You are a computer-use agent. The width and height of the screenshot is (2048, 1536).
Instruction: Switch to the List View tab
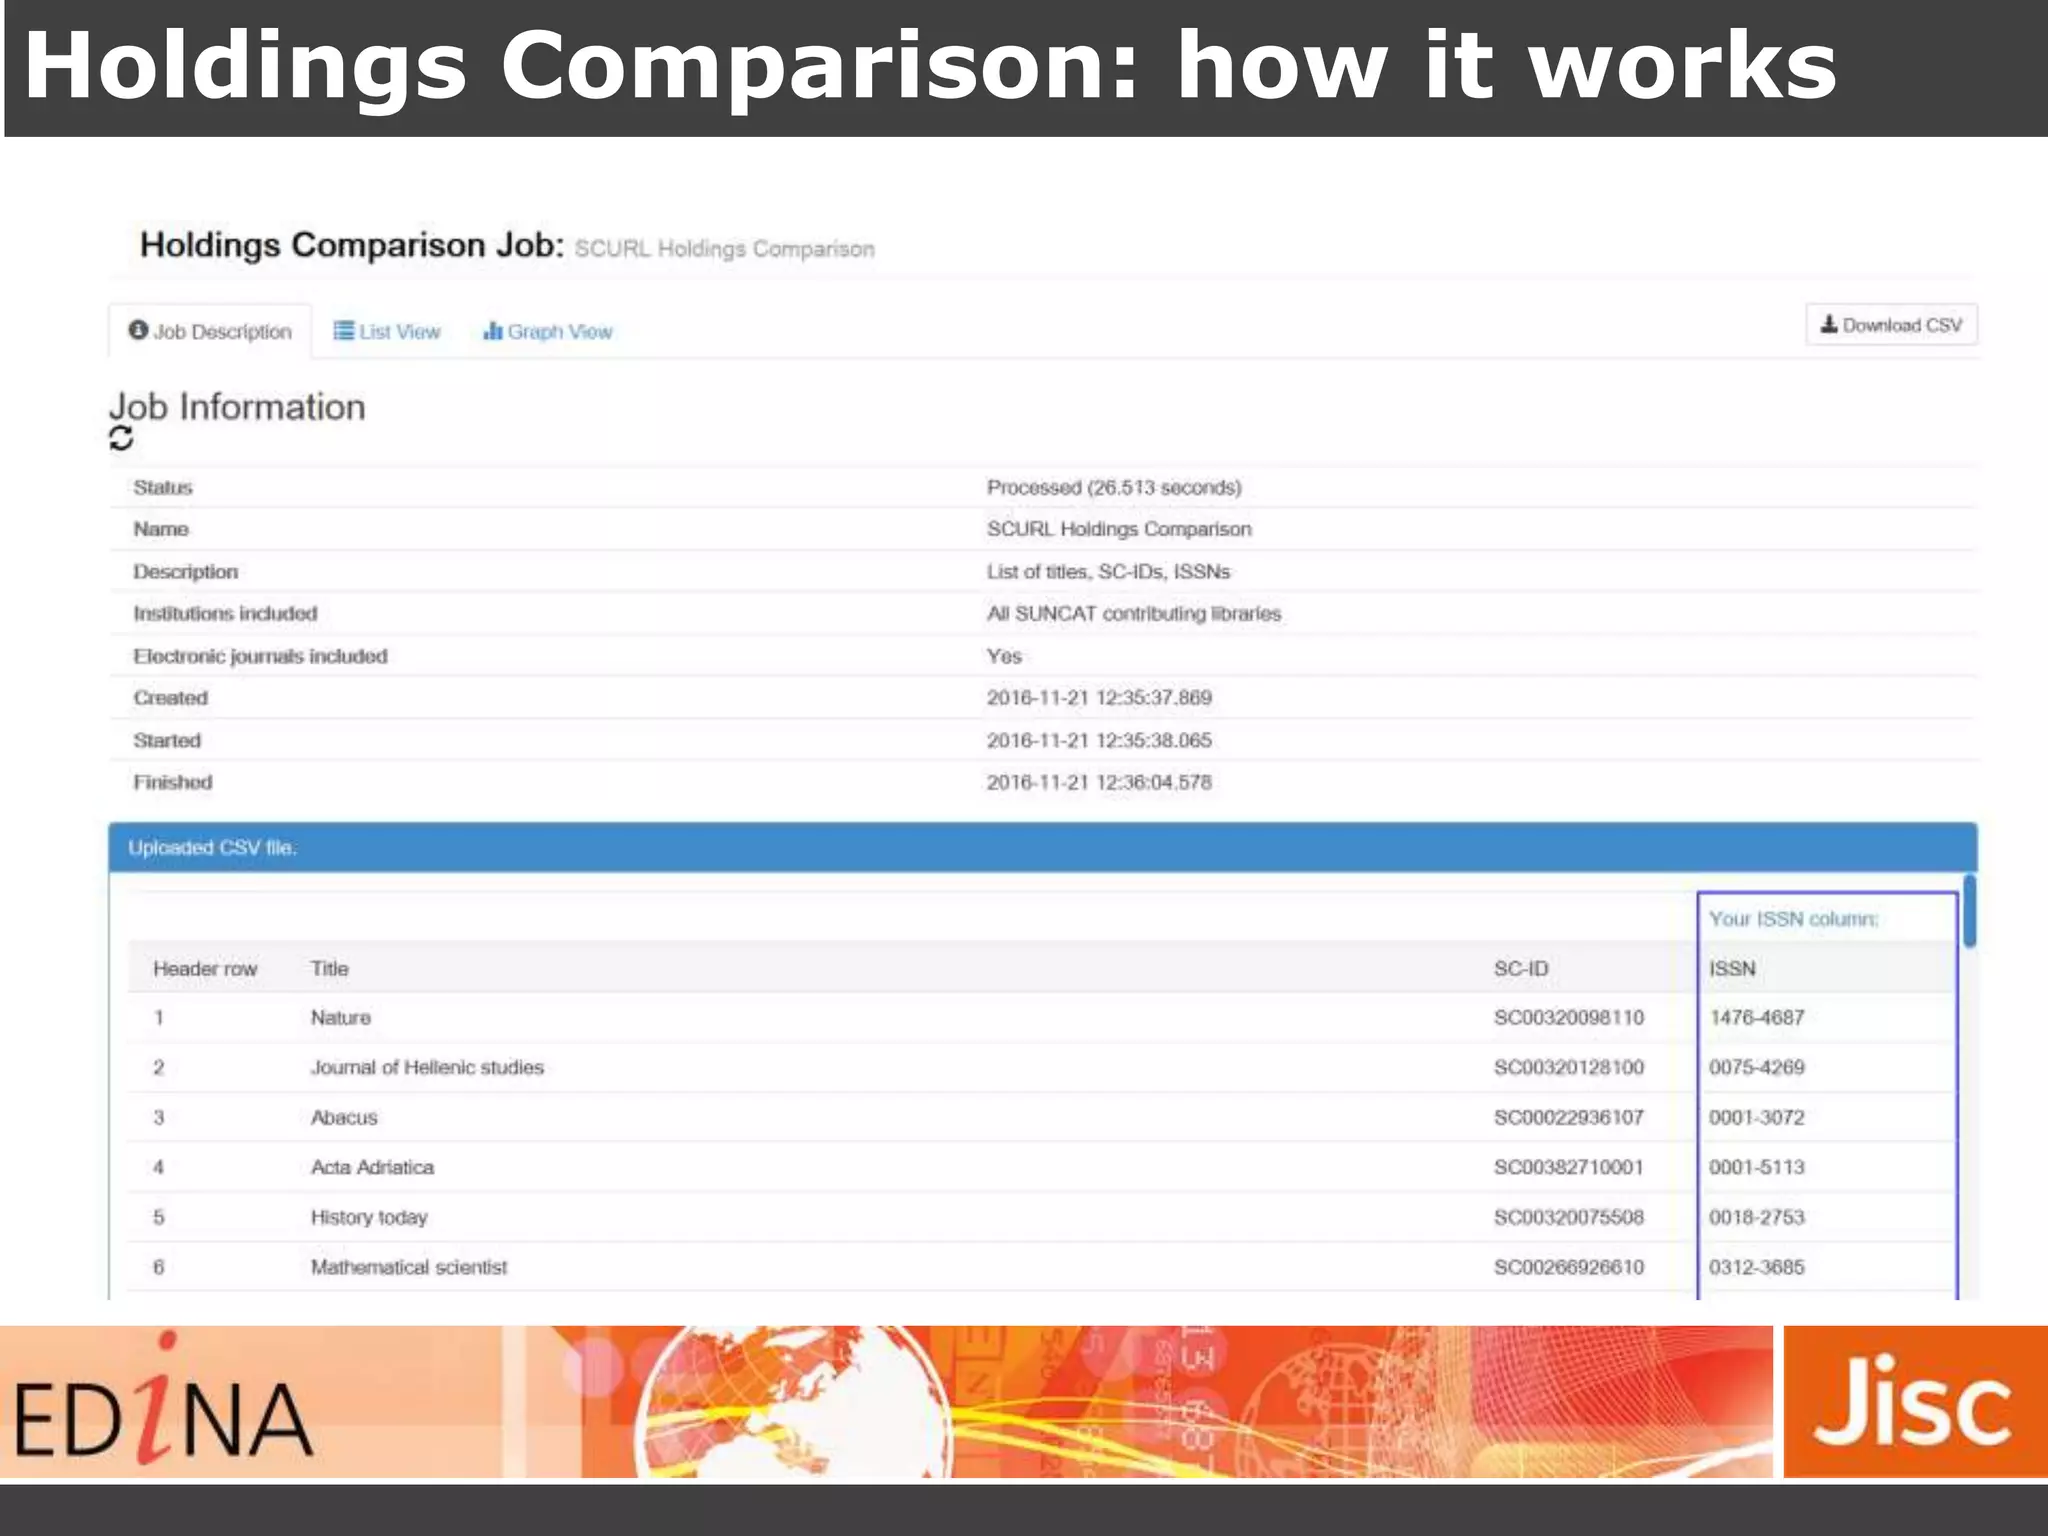pyautogui.click(x=386, y=331)
